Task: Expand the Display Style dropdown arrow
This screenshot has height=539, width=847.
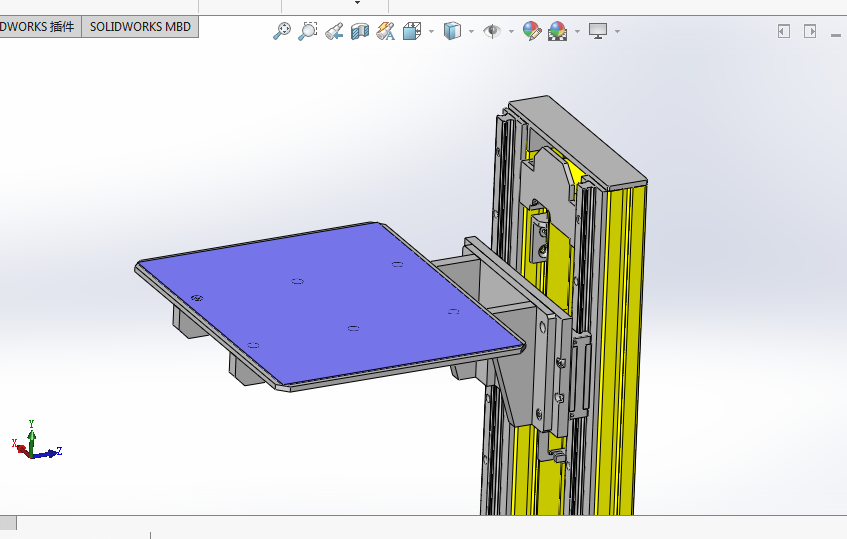Action: click(471, 31)
